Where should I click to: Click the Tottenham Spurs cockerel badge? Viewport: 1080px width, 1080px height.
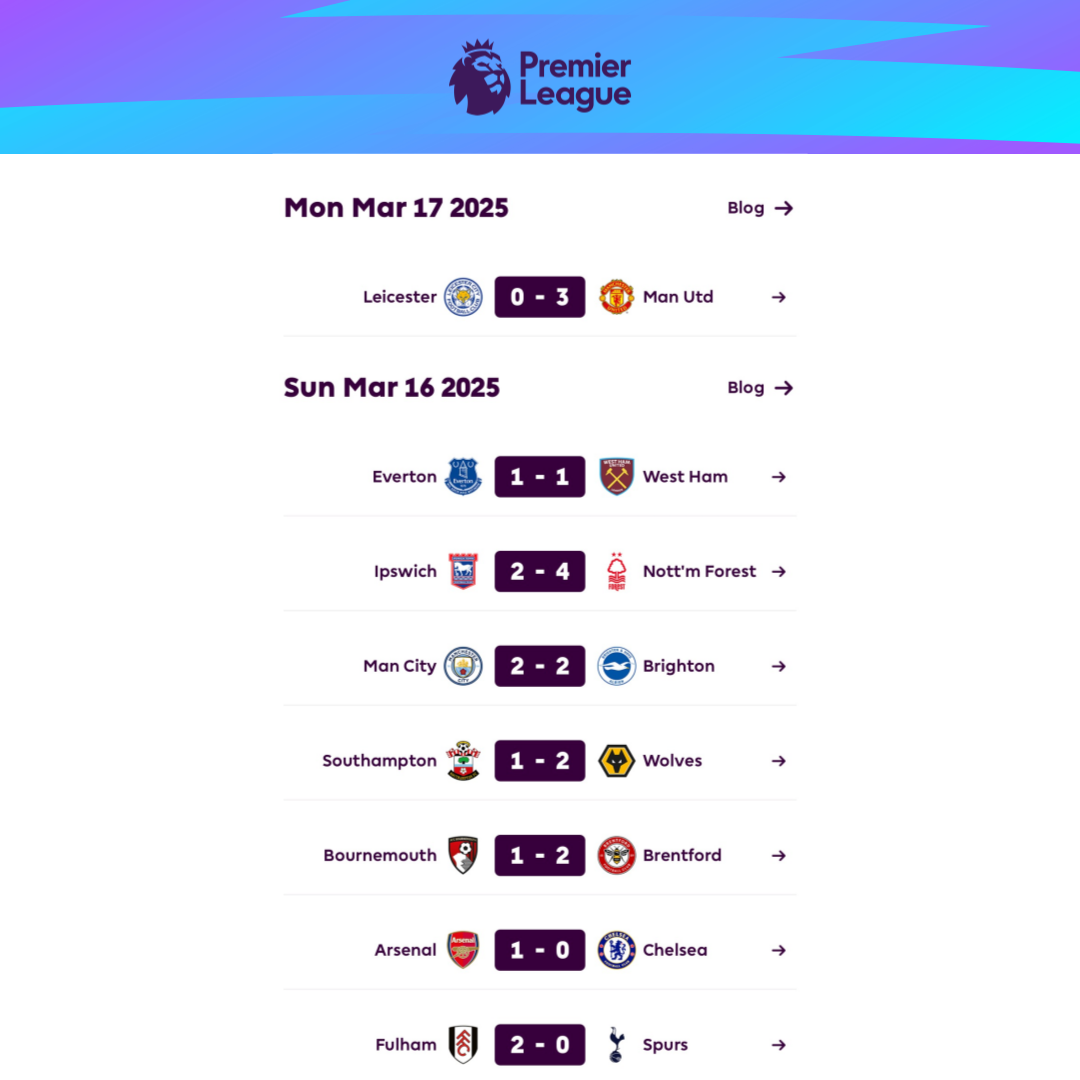616,1045
